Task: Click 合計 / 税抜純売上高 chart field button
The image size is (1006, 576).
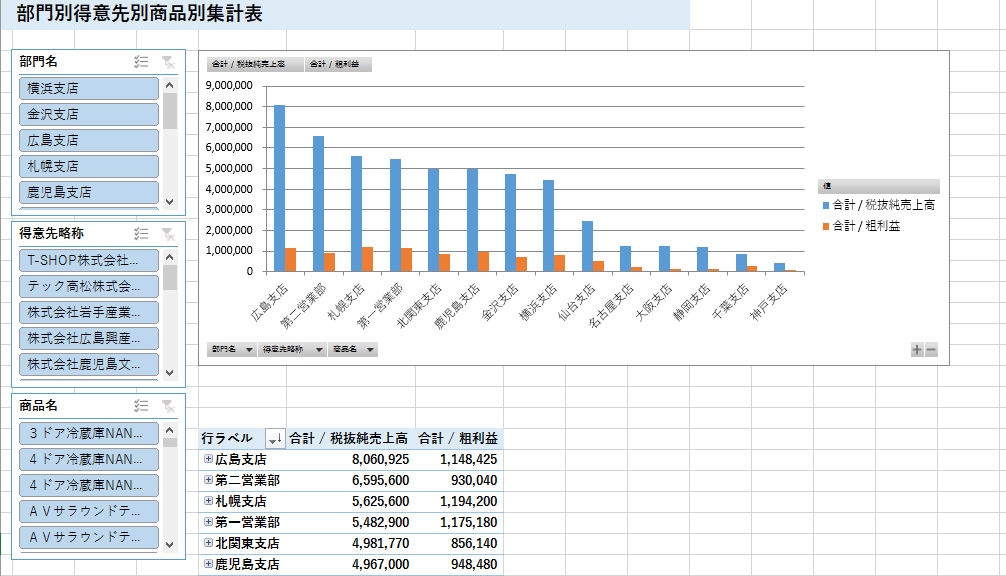Action: tap(254, 64)
